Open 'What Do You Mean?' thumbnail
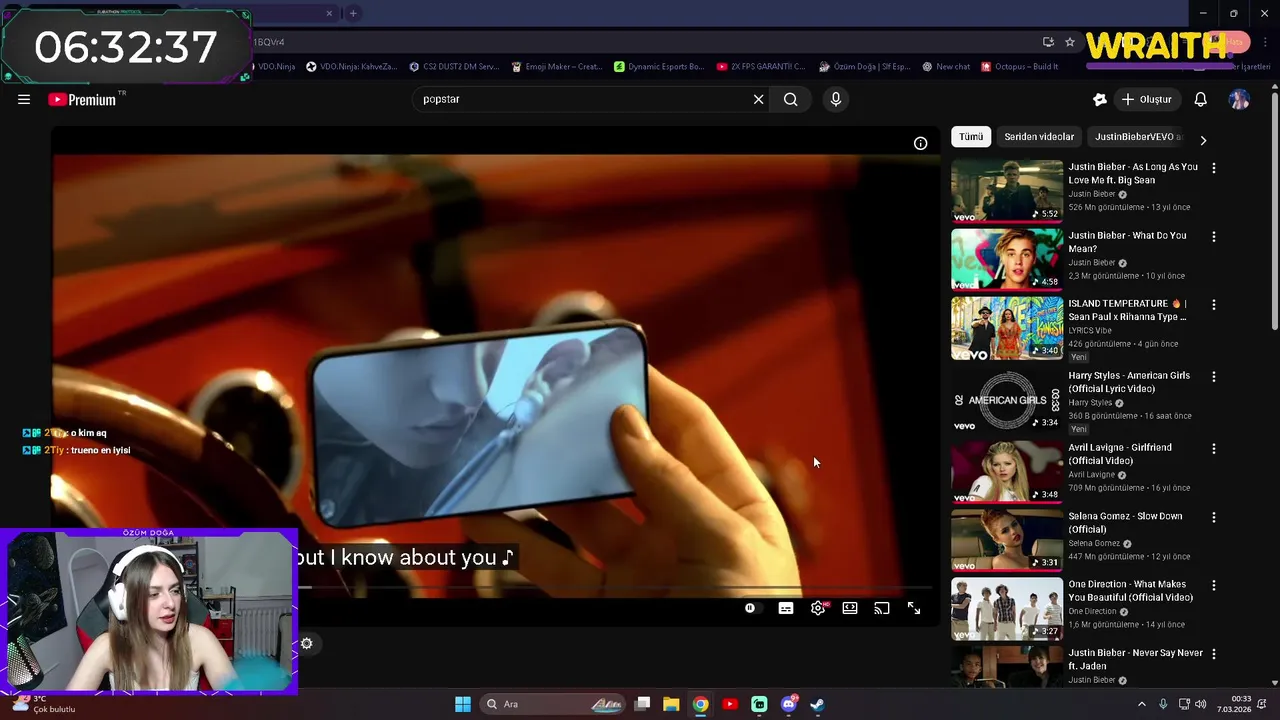Viewport: 1280px width, 720px height. pos(1007,259)
